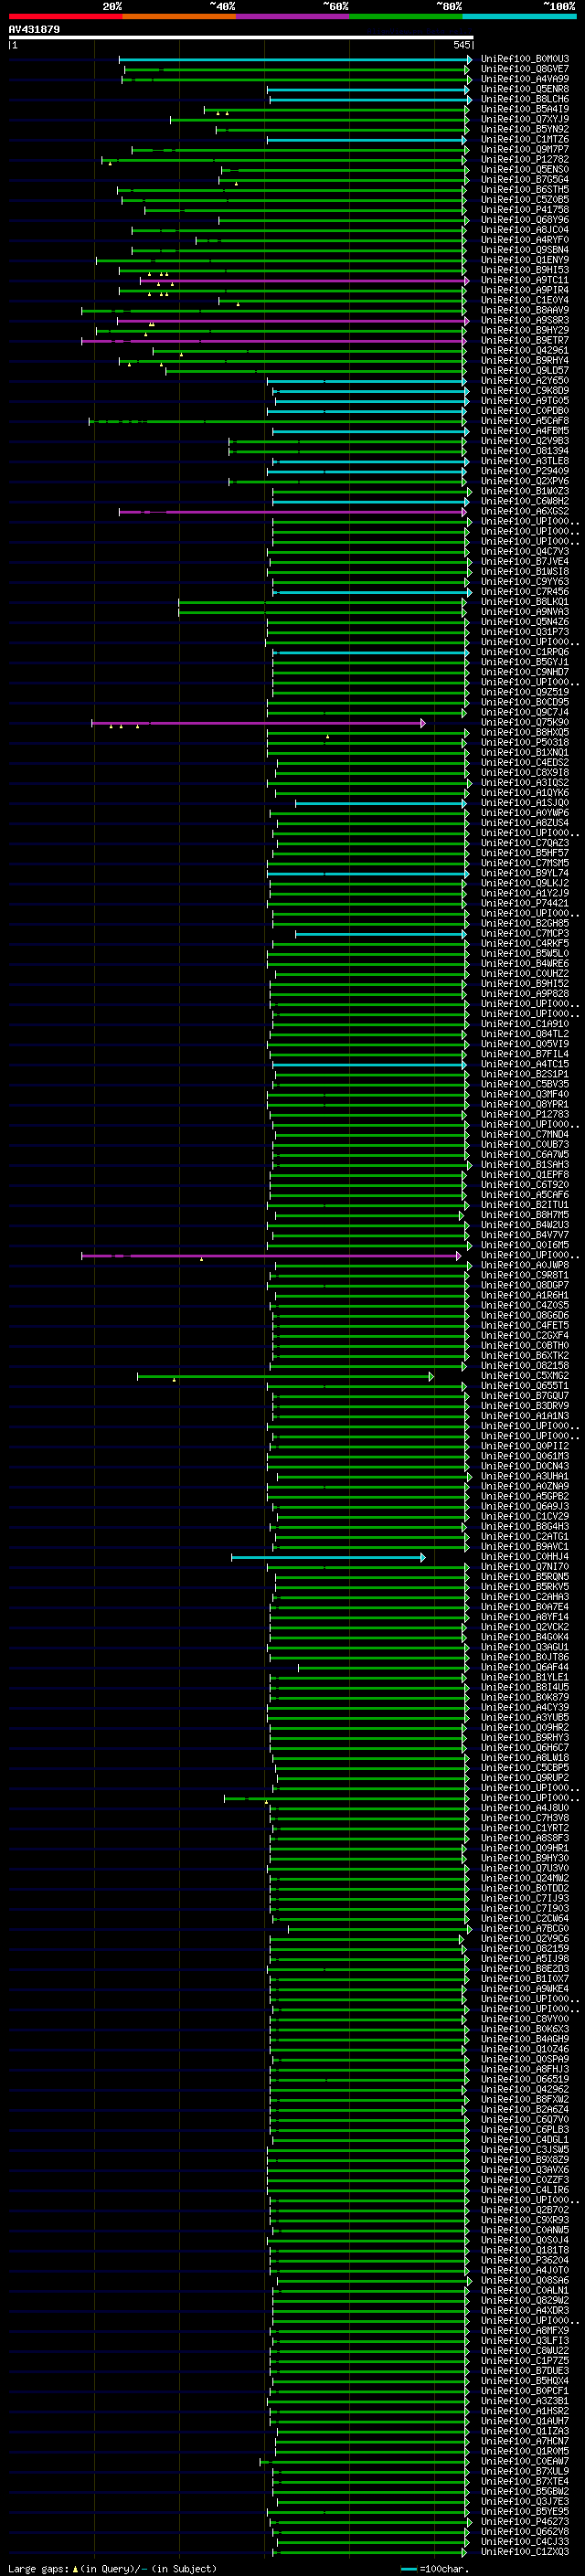The height and width of the screenshot is (2576, 585).
Task: Click the green alignment bar for UniRef100_C5XMG2
Action: (285, 1377)
